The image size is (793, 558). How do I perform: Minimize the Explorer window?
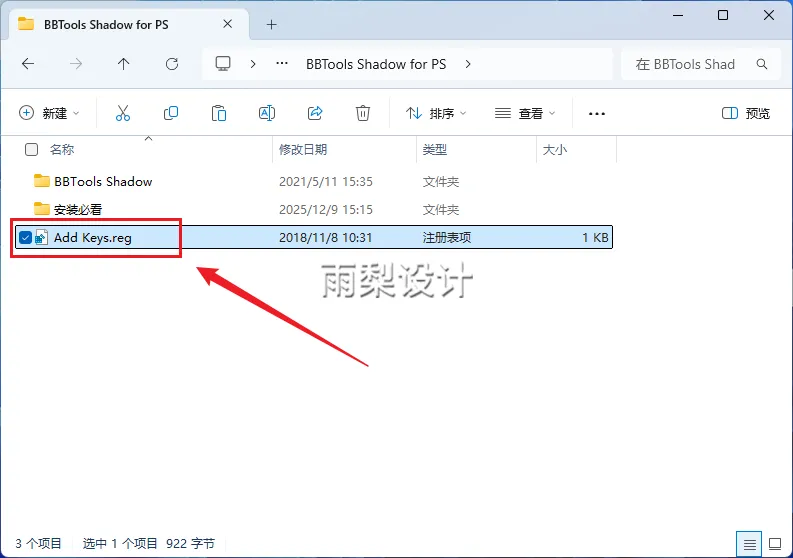(678, 15)
